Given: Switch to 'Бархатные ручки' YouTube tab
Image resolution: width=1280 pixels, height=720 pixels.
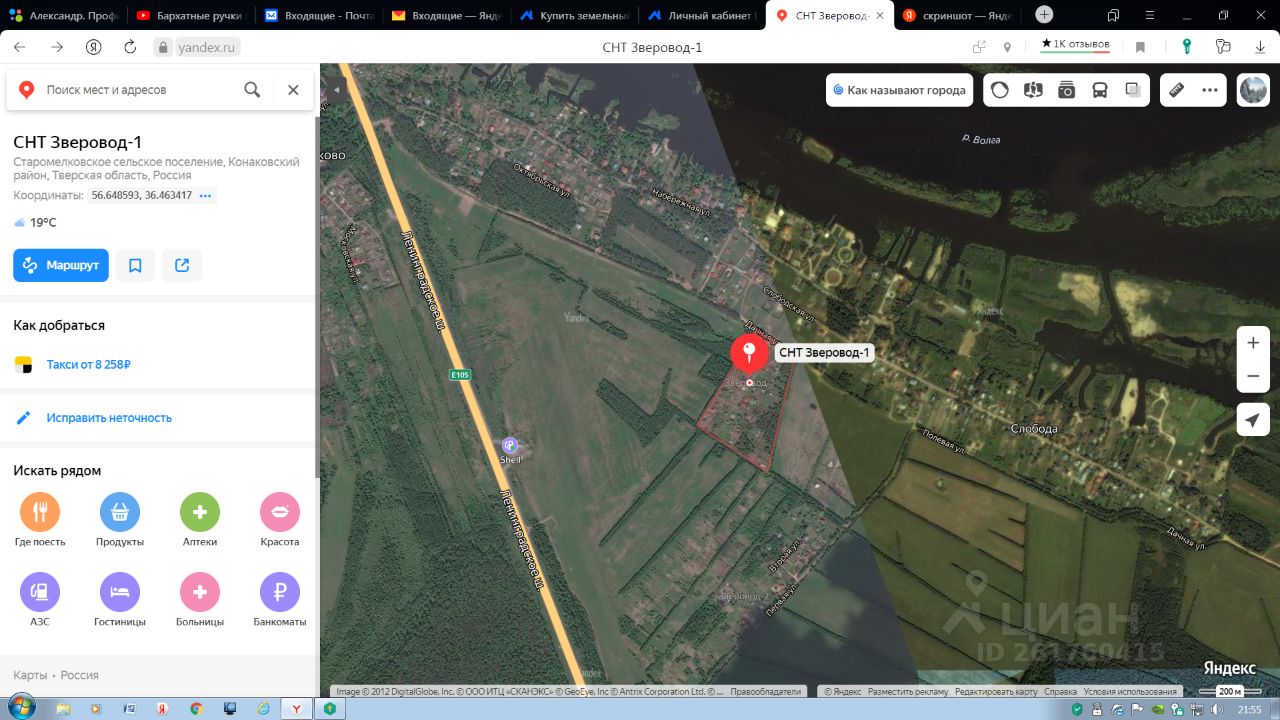Looking at the screenshot, I should (x=190, y=15).
